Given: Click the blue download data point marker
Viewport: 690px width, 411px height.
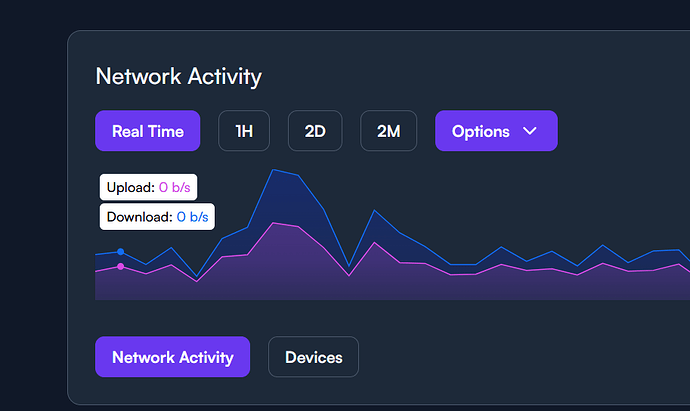Looking at the screenshot, I should pyautogui.click(x=121, y=252).
